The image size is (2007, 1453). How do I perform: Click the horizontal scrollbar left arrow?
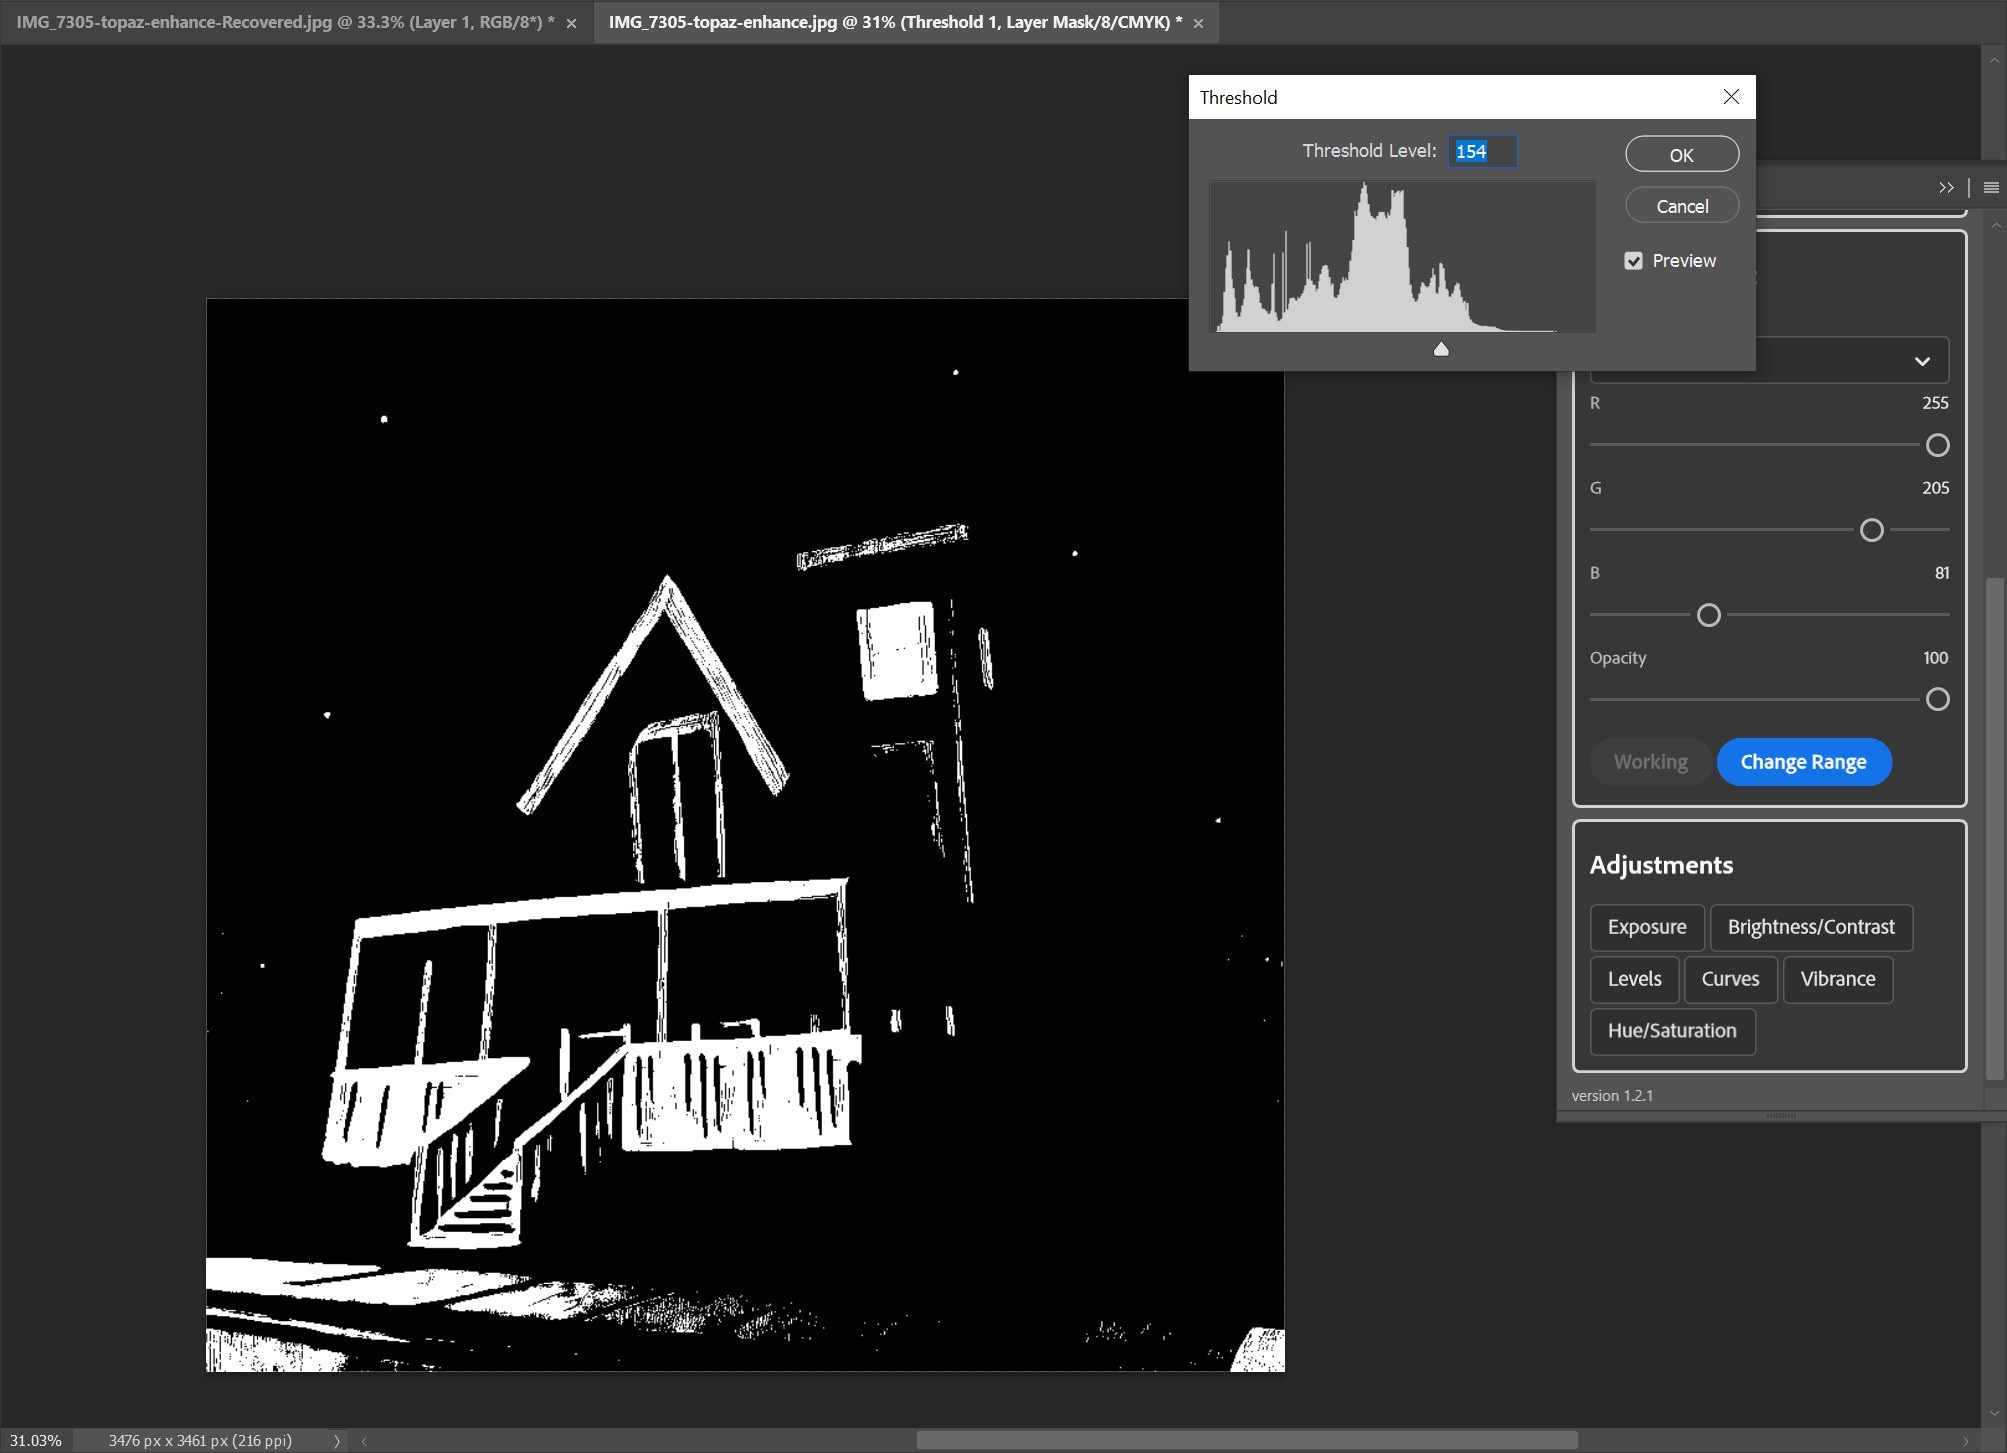tap(364, 1441)
